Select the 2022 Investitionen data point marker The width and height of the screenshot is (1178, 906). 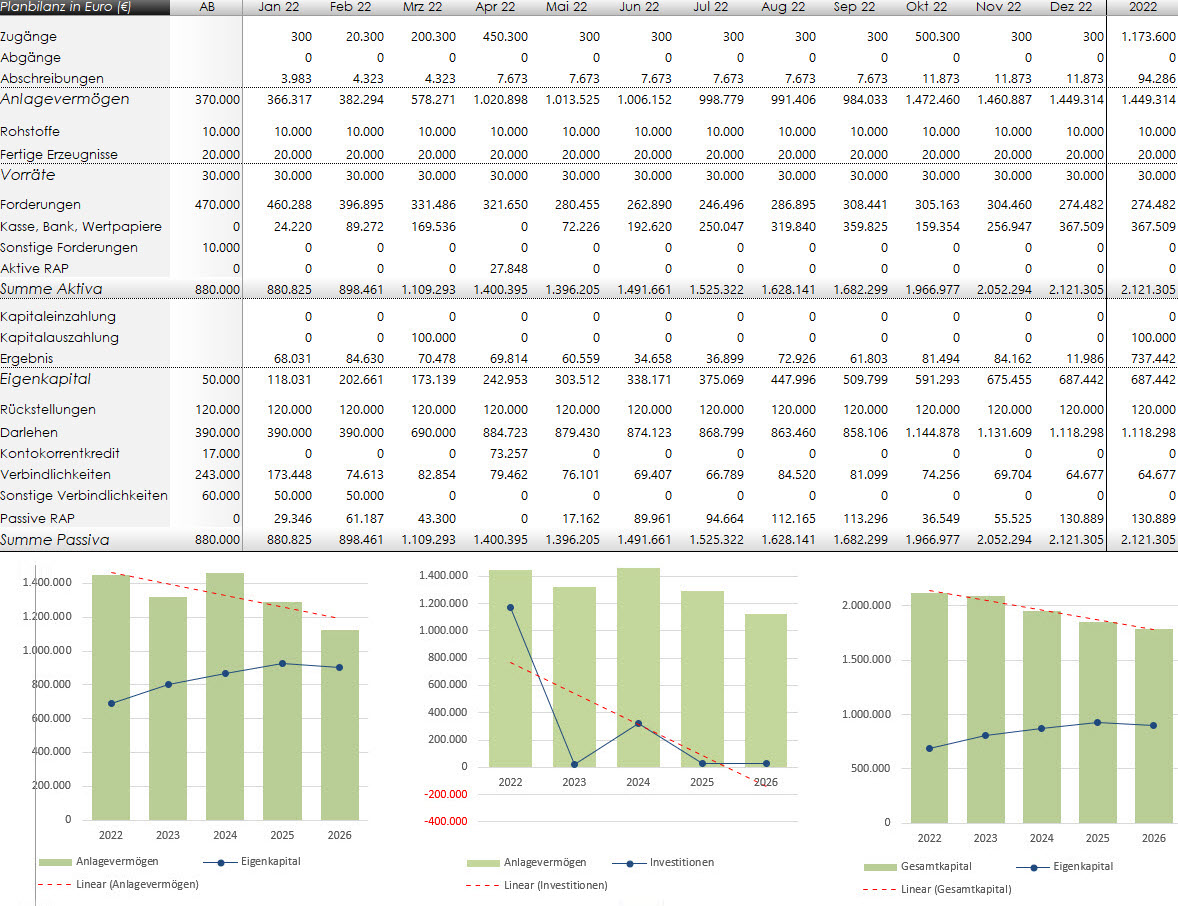click(510, 607)
